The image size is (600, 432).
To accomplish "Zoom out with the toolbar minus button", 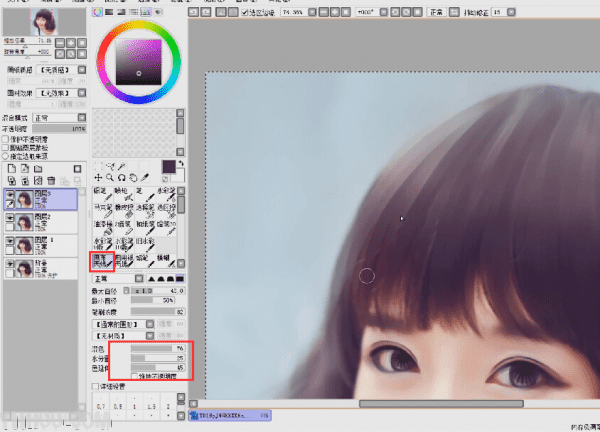I will (324, 12).
